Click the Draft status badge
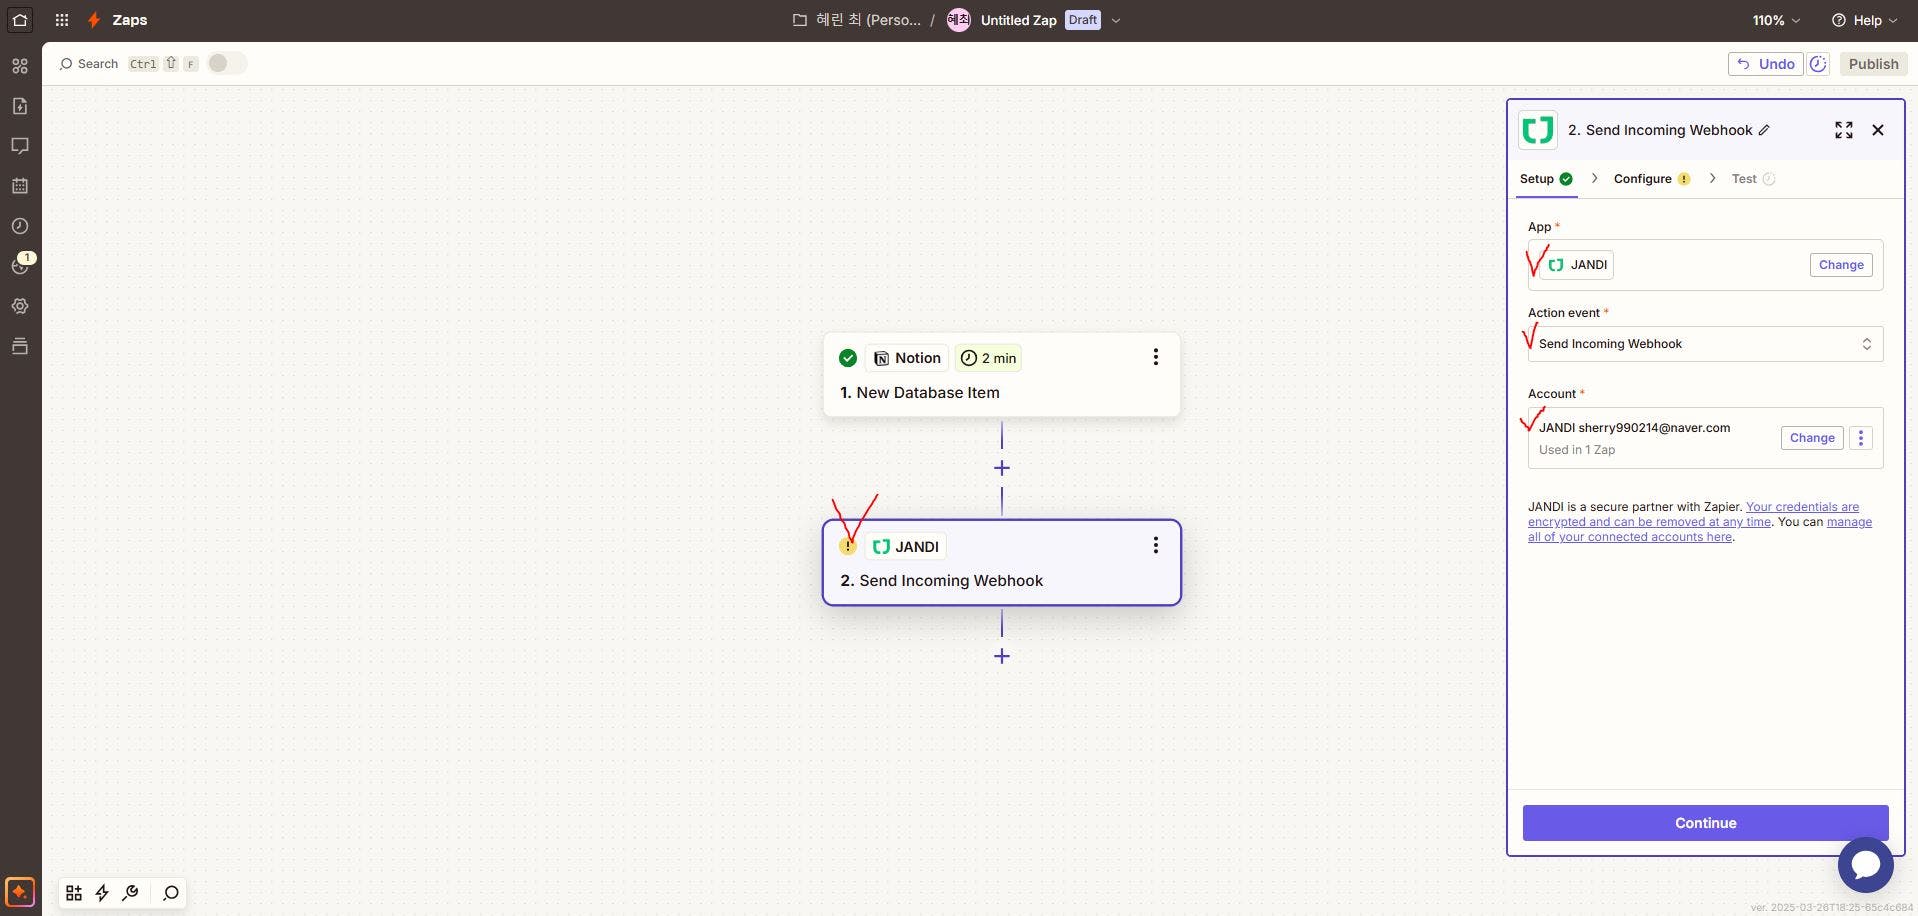Viewport: 1918px width, 916px height. [1083, 20]
